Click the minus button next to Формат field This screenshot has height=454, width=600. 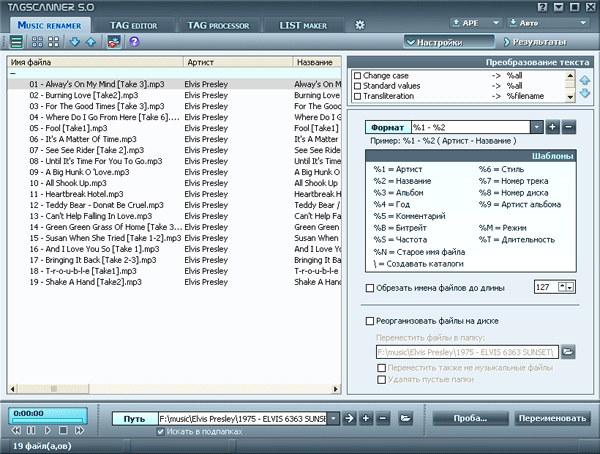tap(569, 127)
